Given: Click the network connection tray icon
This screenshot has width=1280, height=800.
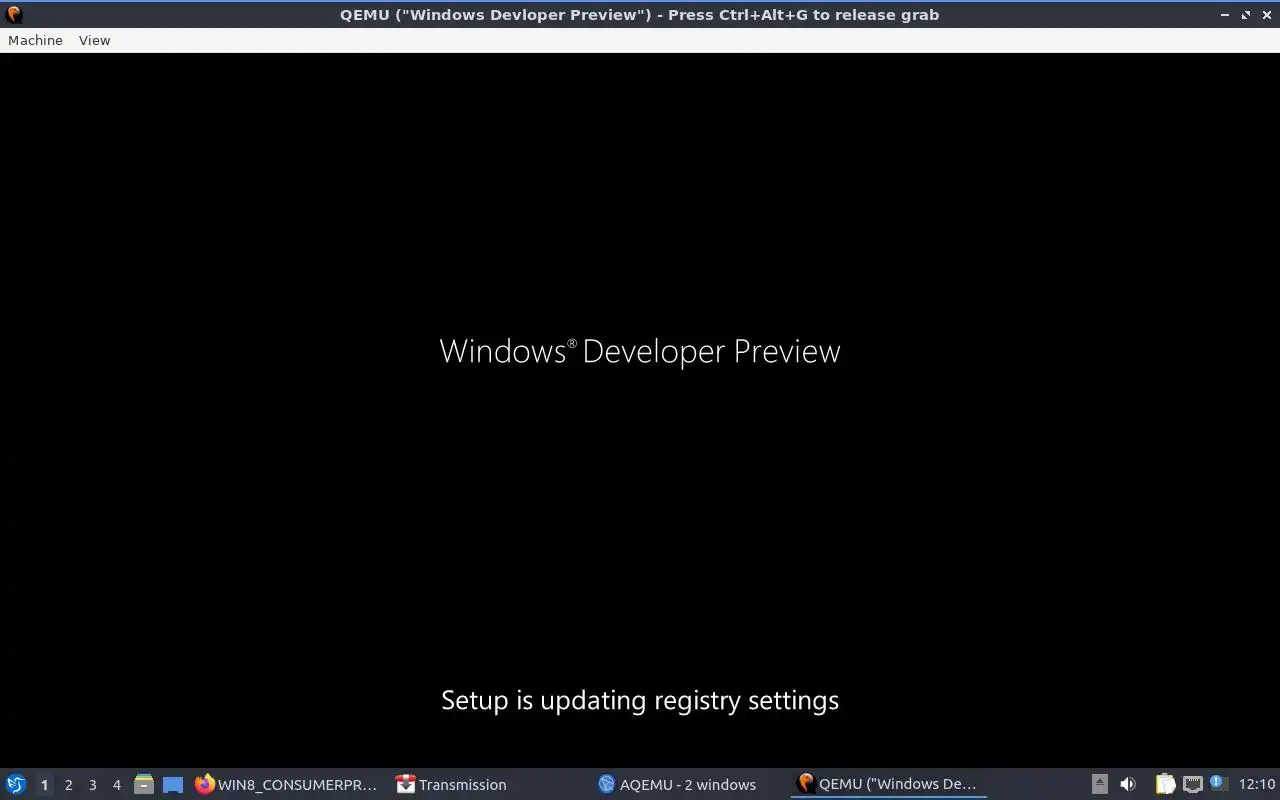Looking at the screenshot, I should [x=1192, y=784].
